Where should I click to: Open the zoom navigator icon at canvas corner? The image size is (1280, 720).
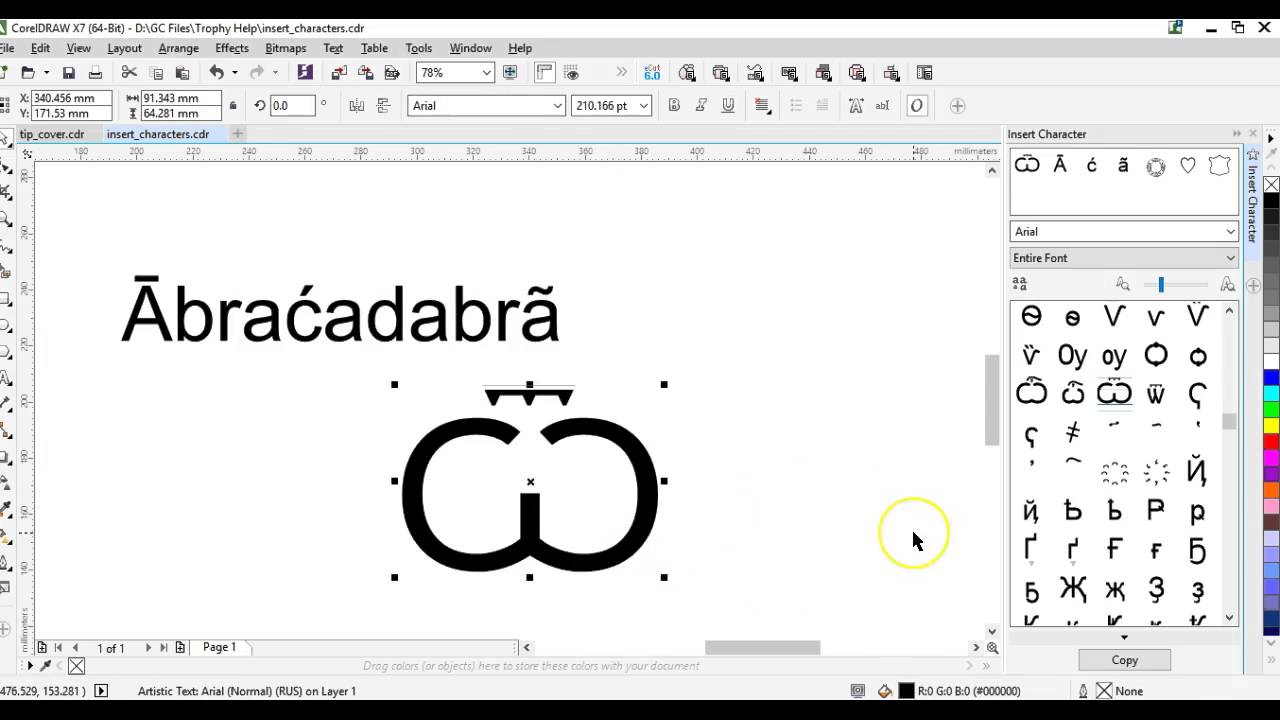992,648
